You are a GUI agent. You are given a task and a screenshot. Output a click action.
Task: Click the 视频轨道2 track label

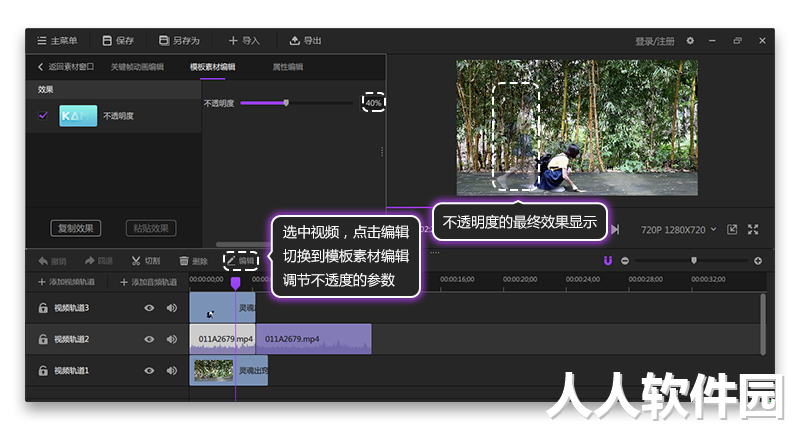pyautogui.click(x=71, y=339)
